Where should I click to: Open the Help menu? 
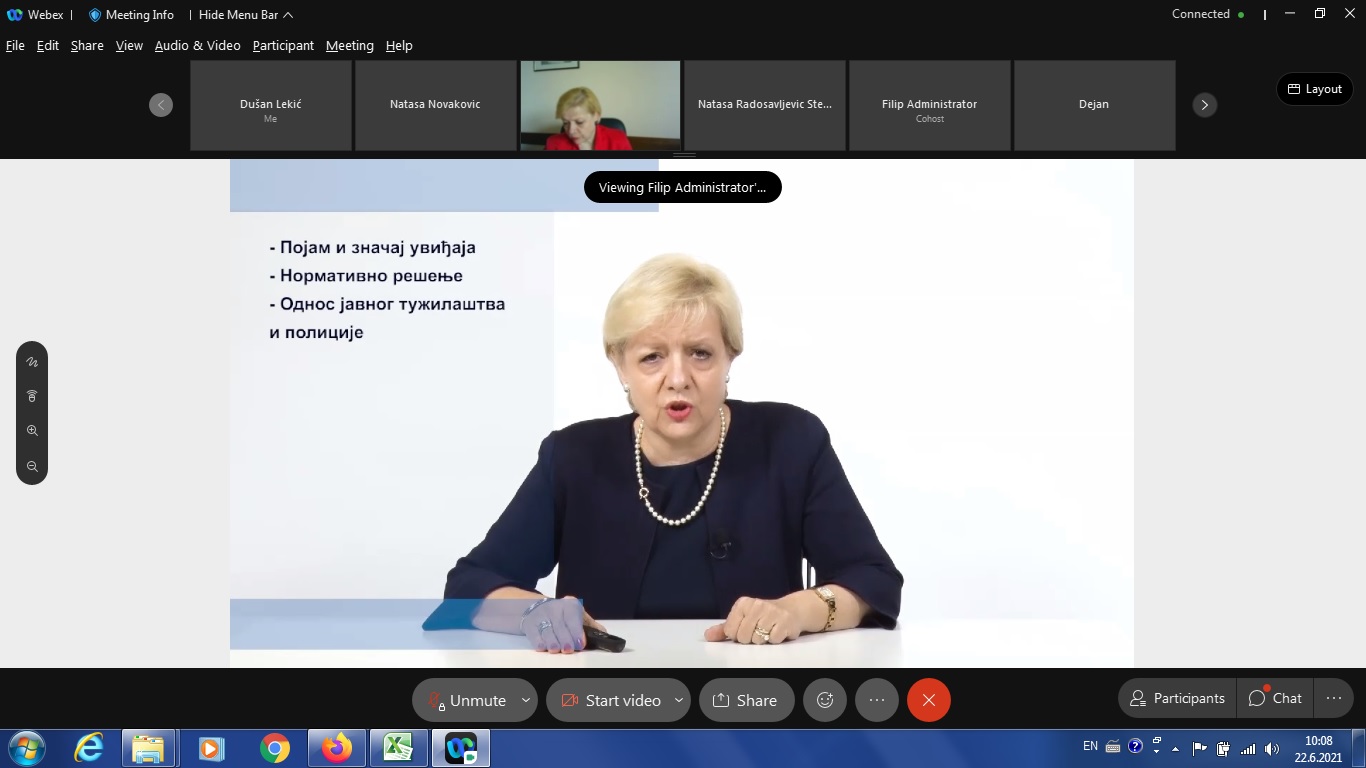click(x=399, y=45)
